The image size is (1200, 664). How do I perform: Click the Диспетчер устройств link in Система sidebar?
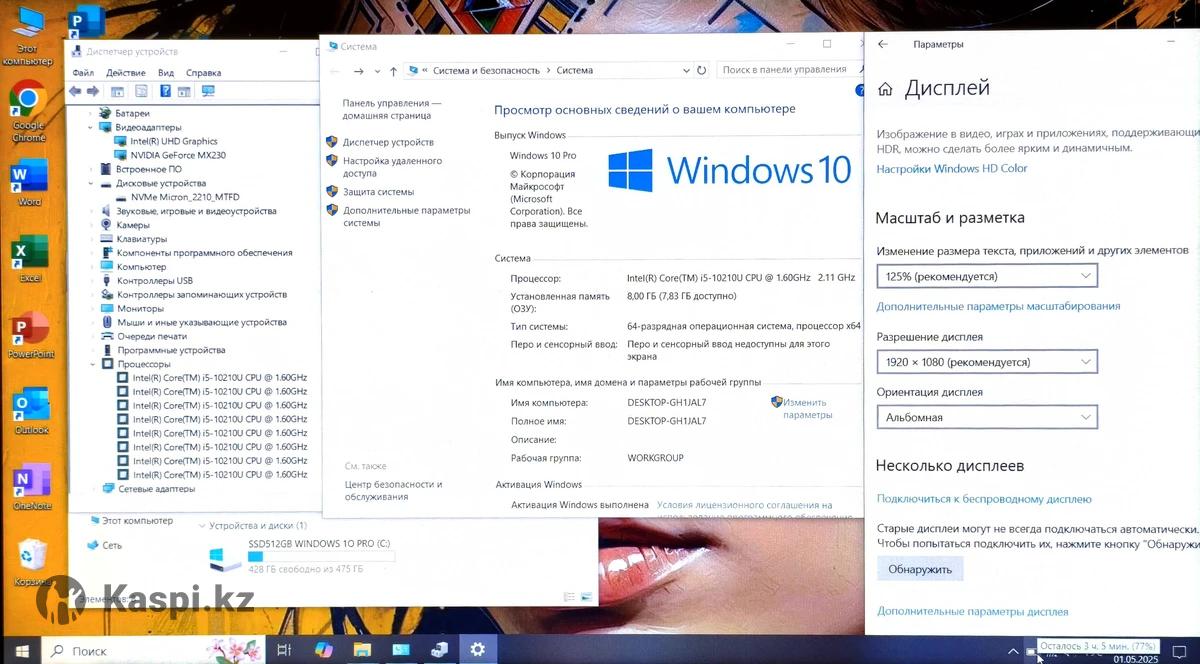[388, 142]
